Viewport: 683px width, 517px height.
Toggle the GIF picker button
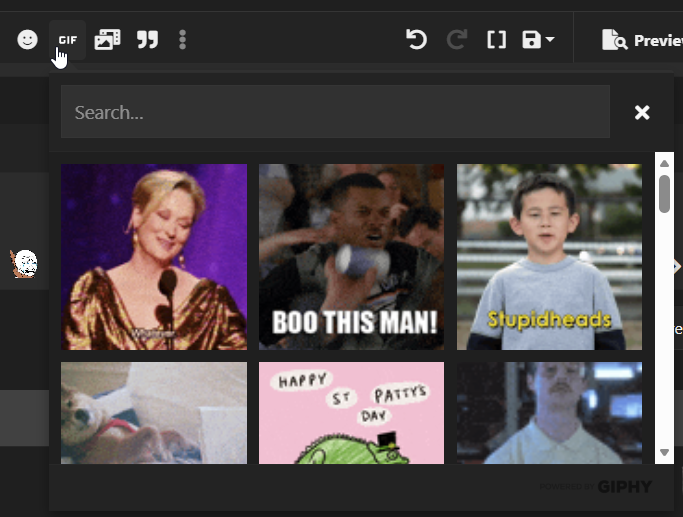[x=68, y=40]
